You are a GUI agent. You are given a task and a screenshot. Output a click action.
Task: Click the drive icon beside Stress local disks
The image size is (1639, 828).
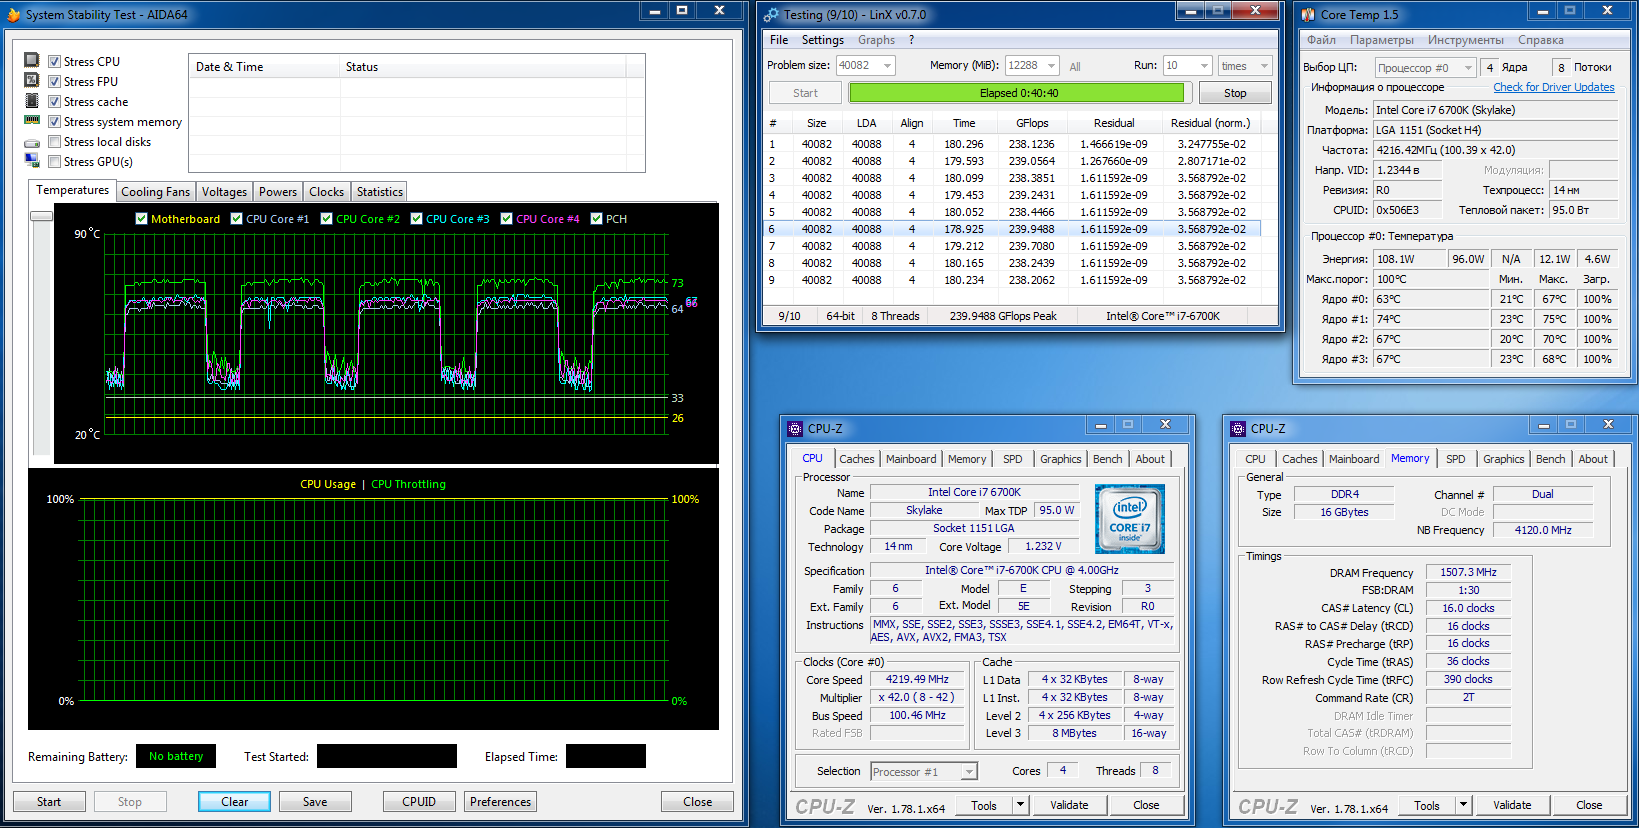[32, 143]
